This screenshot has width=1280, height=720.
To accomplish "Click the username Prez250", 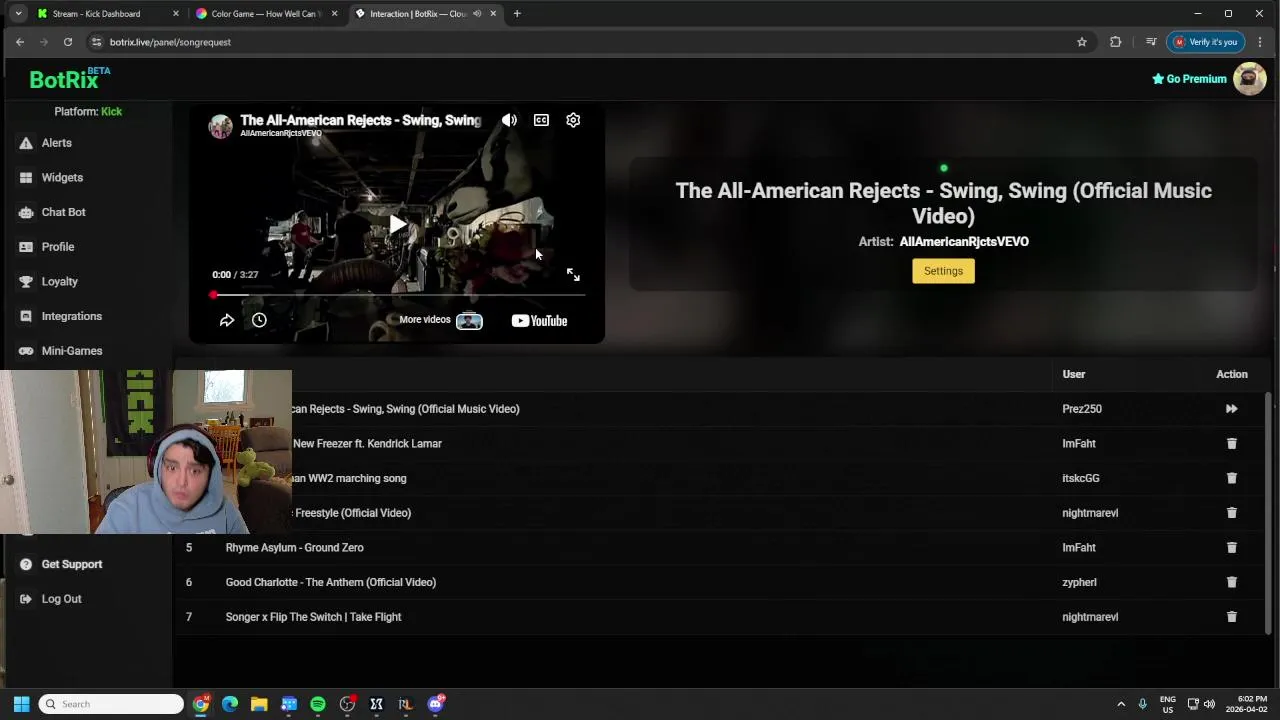I will (x=1081, y=409).
